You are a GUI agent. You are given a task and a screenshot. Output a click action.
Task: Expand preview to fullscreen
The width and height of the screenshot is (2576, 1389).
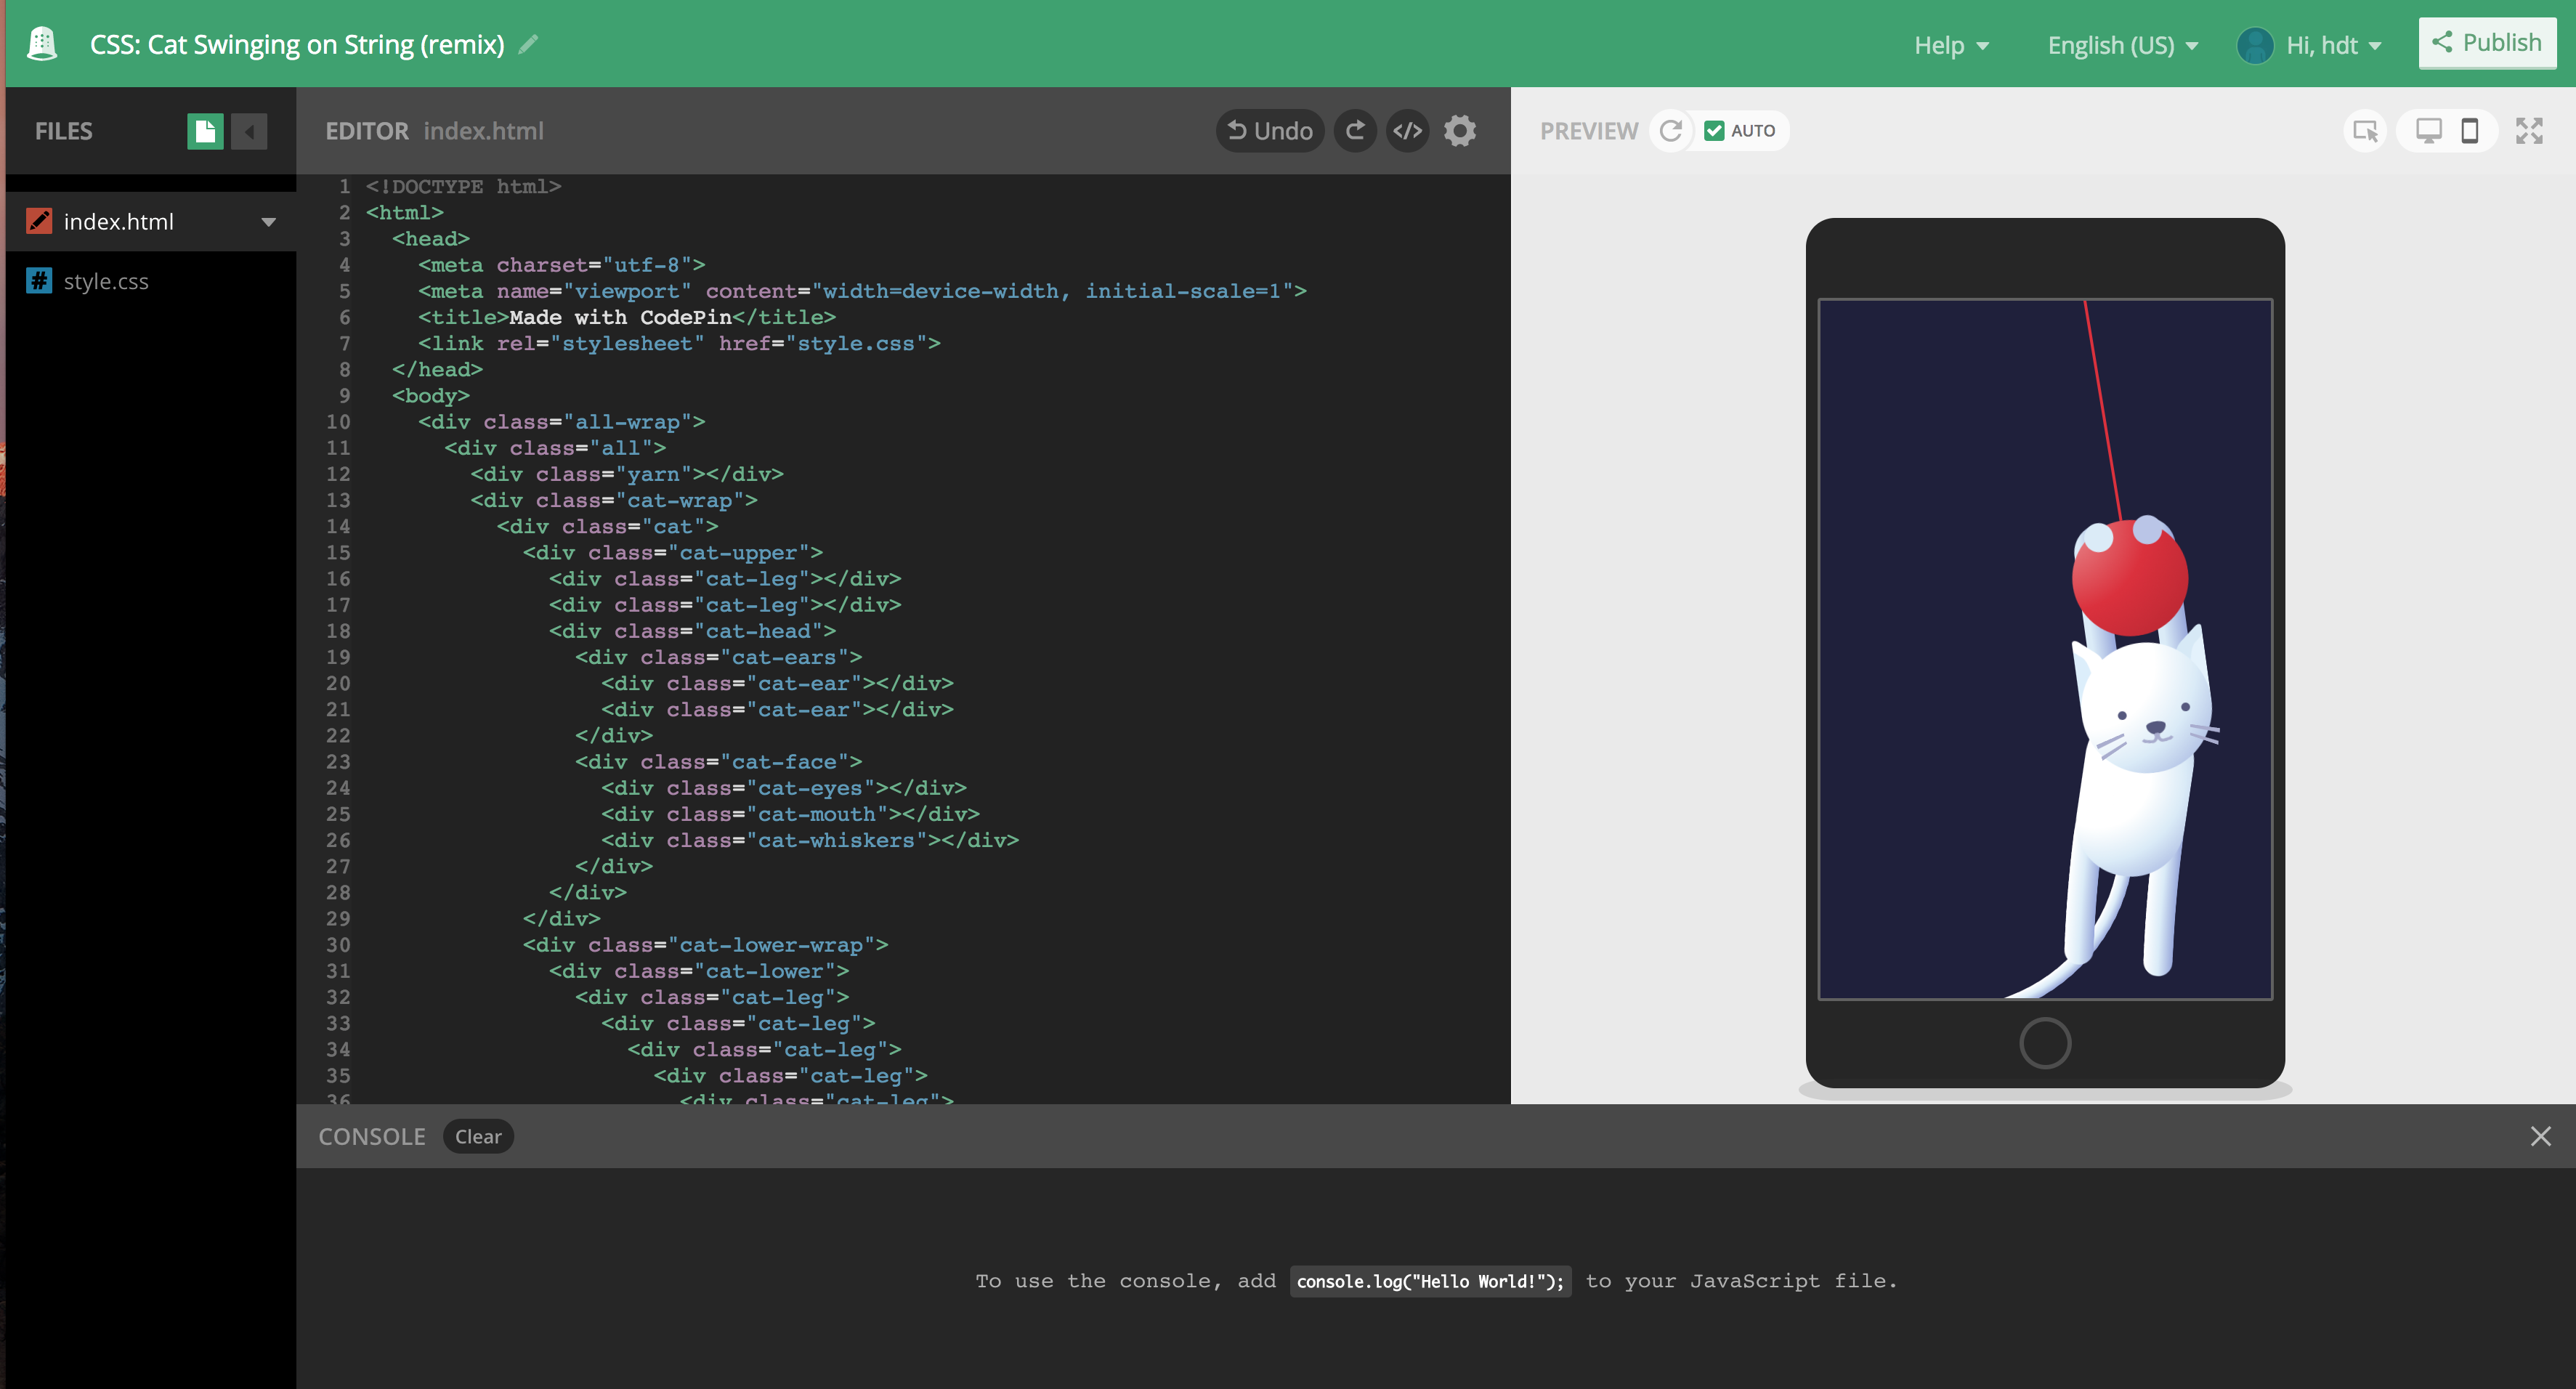(x=2531, y=130)
